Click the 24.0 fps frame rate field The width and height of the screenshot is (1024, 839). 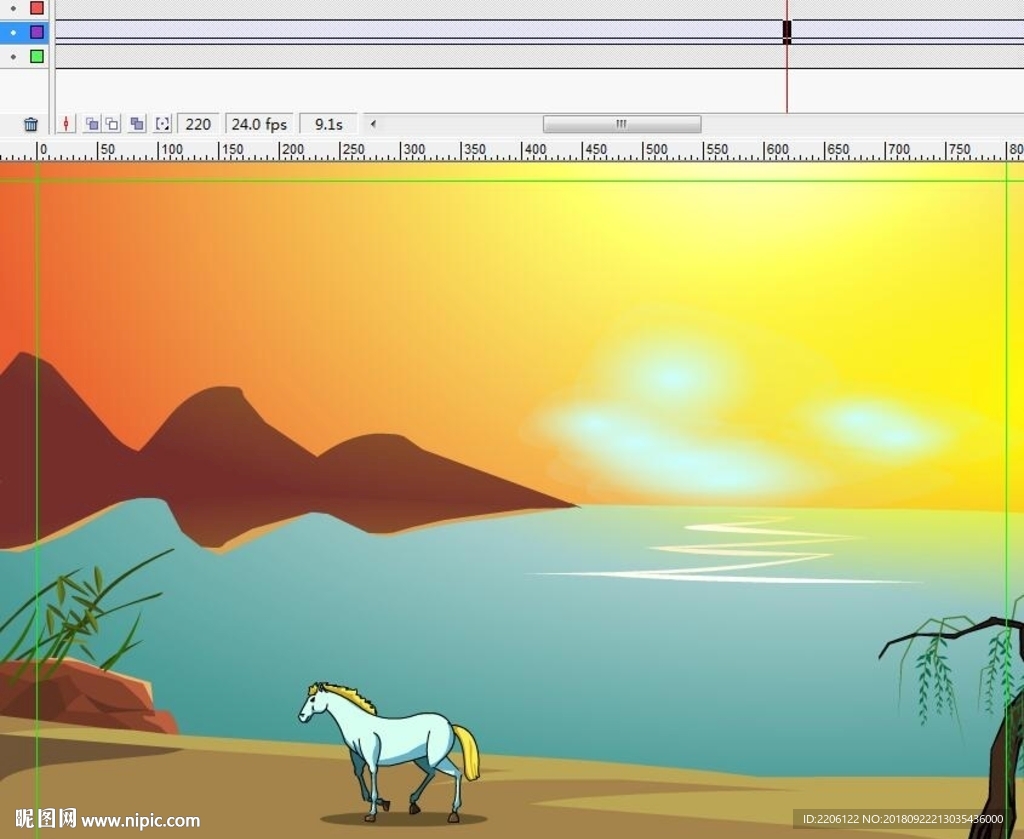(259, 124)
